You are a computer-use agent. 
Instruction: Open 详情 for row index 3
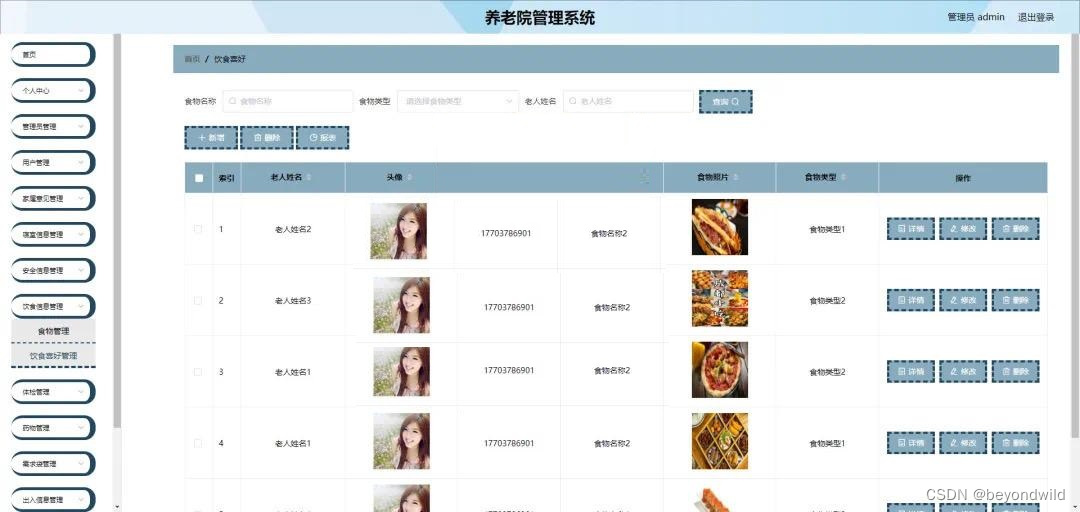(x=911, y=371)
